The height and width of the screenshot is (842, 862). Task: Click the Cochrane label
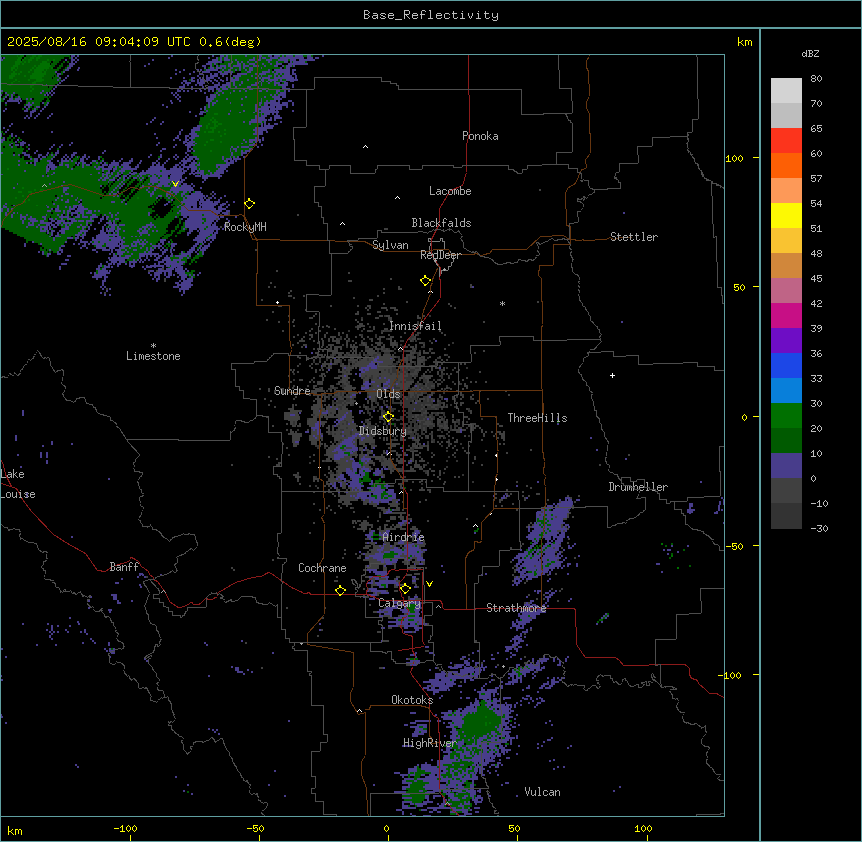(x=322, y=568)
